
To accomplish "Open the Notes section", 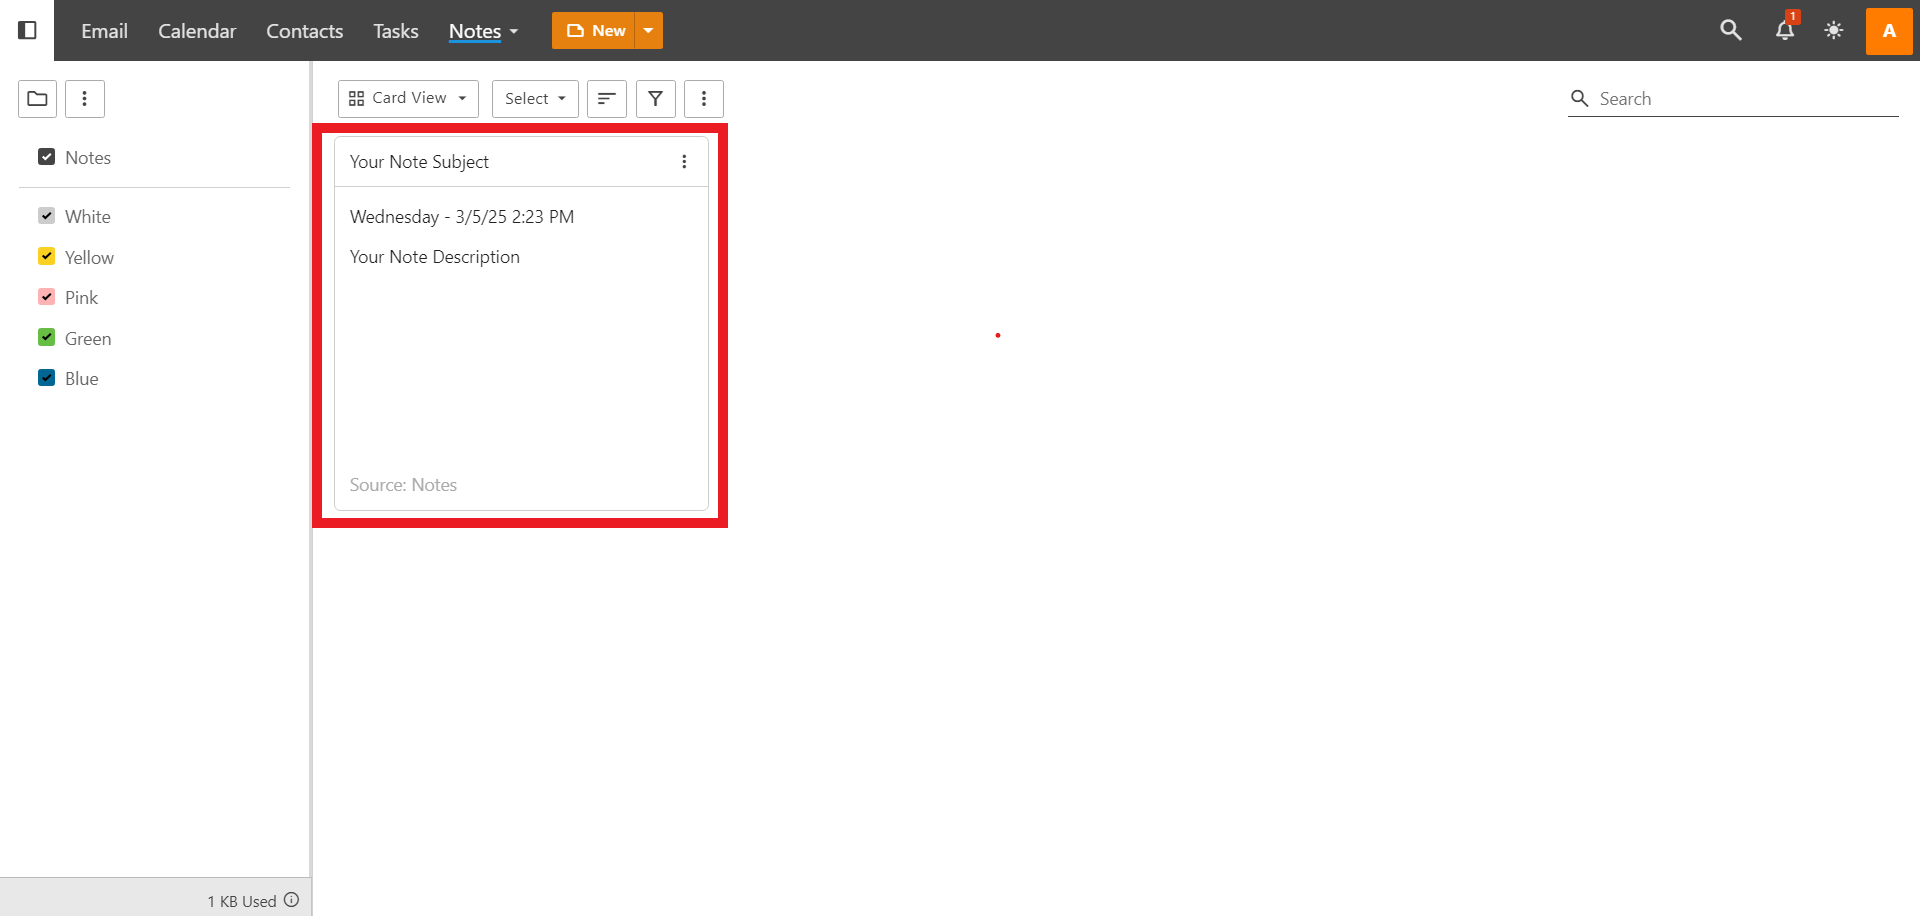I will point(475,31).
